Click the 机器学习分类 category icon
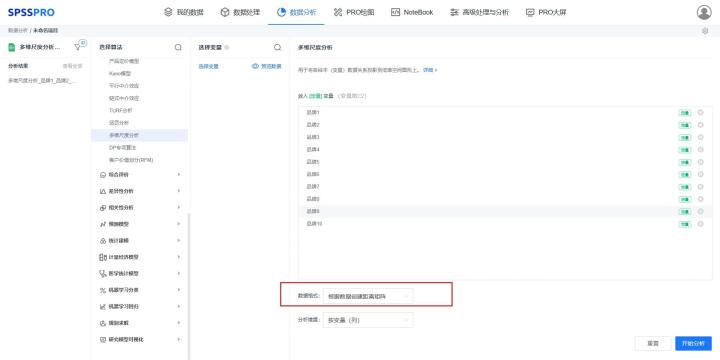Screen dimensions: 720x360 pos(103,290)
